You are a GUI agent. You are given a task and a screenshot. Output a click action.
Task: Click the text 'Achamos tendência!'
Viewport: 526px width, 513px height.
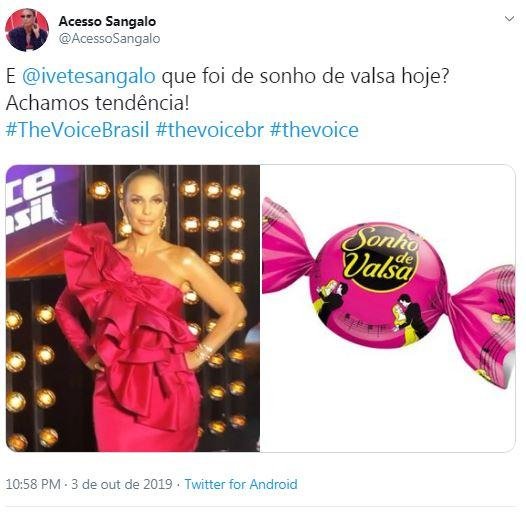(x=98, y=103)
